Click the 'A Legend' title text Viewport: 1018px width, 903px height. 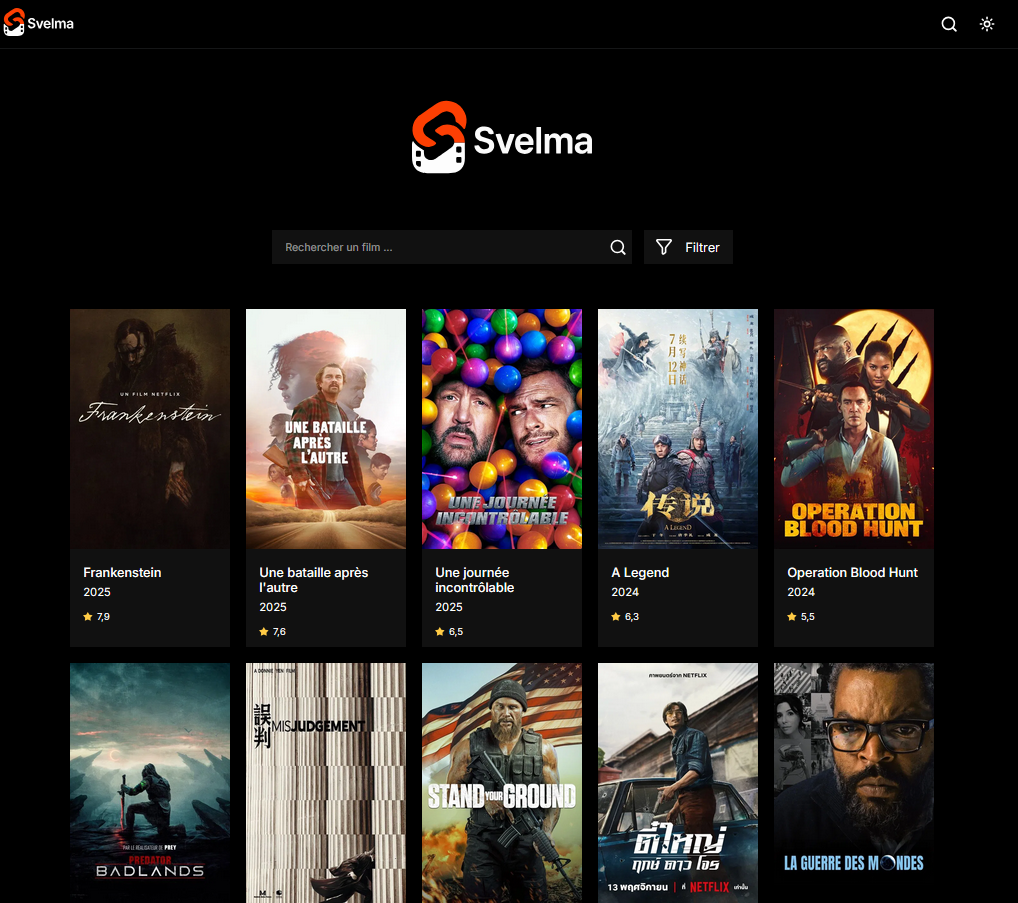[640, 573]
